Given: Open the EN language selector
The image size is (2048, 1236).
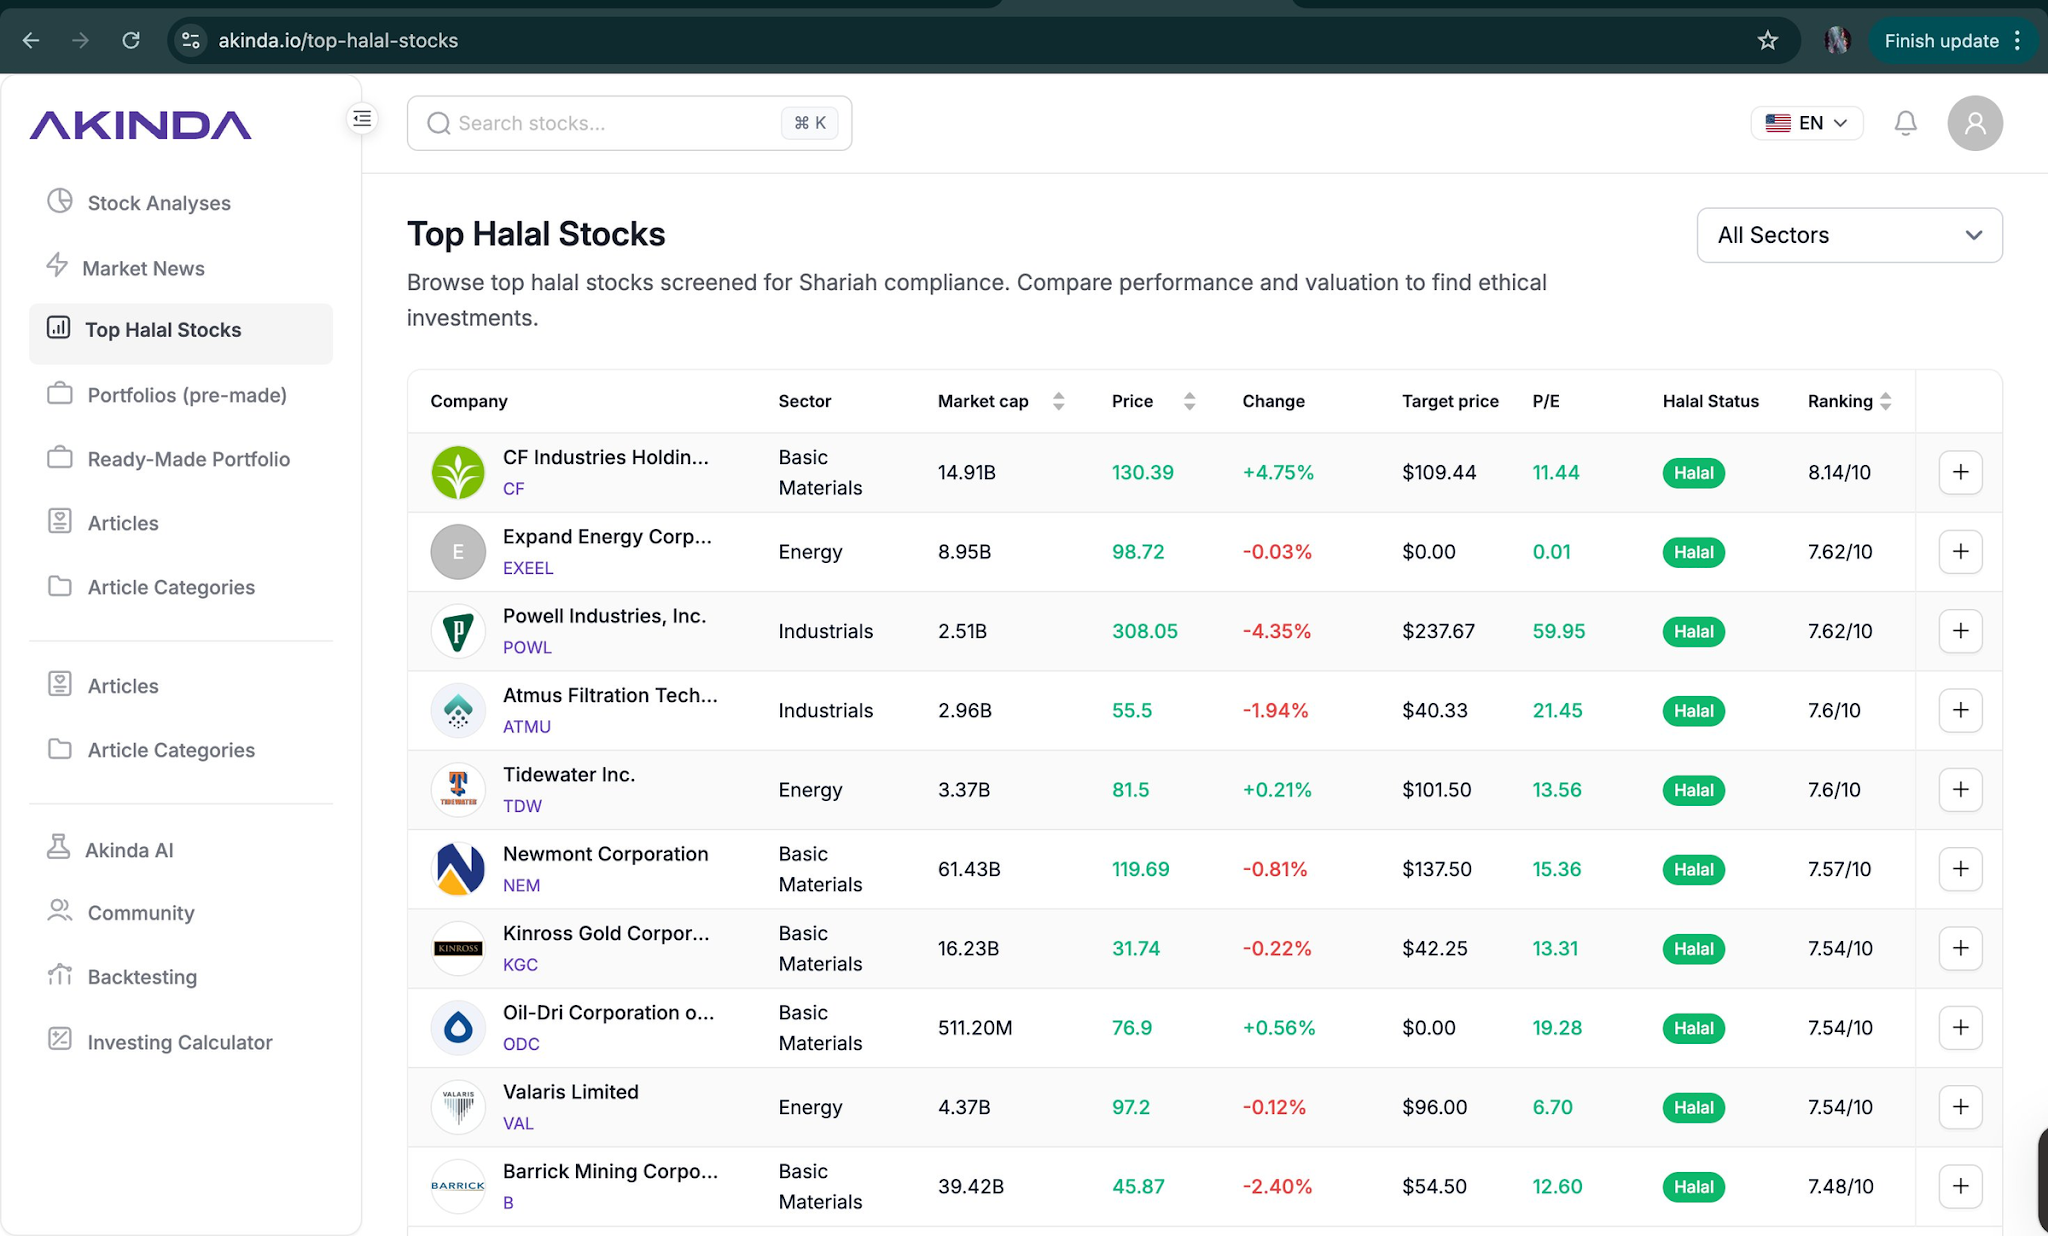Looking at the screenshot, I should tap(1806, 123).
